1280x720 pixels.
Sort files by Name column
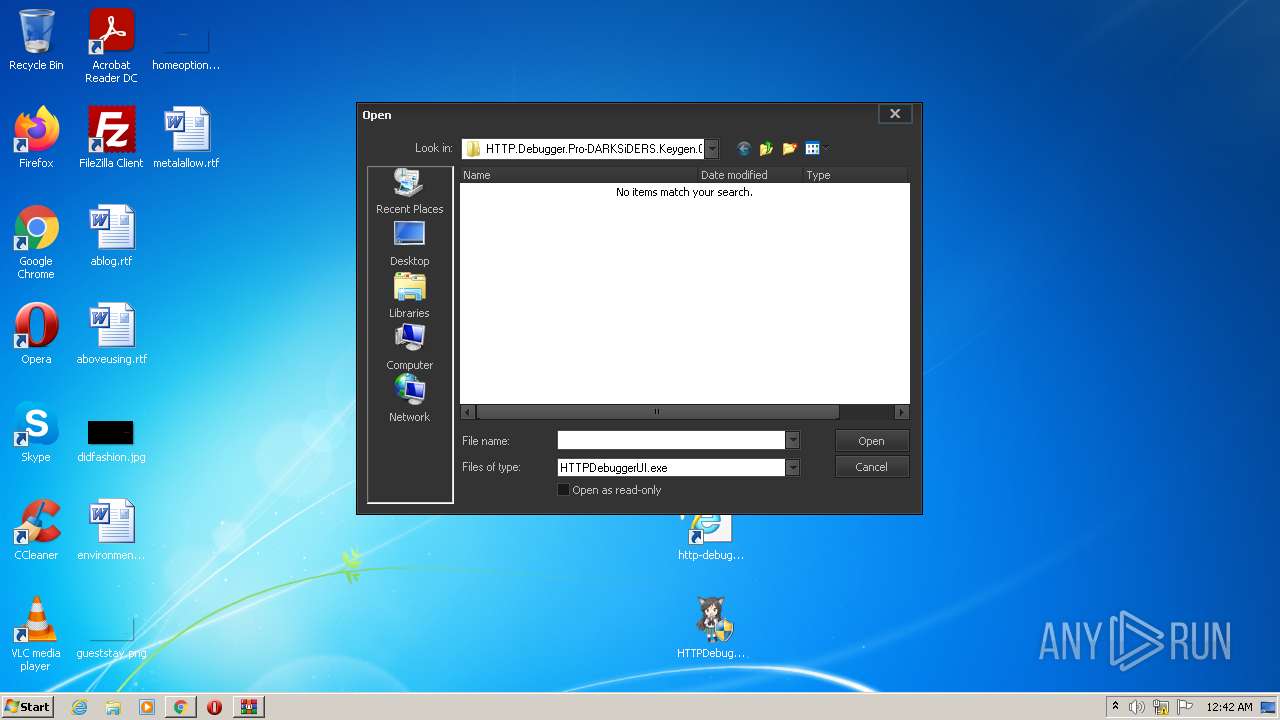(578, 175)
